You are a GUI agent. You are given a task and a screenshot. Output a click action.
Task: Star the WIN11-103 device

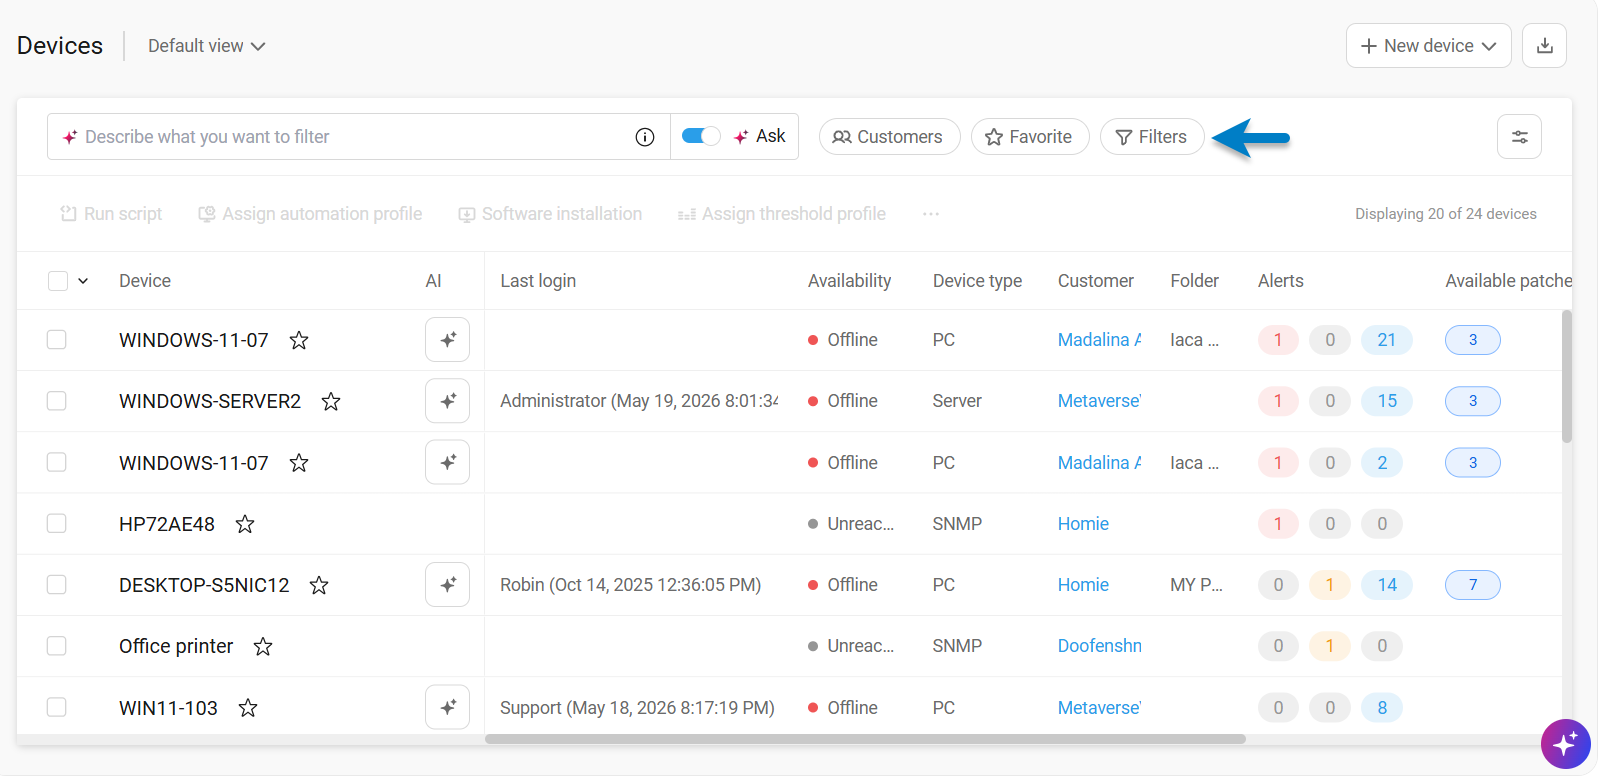pyautogui.click(x=248, y=708)
